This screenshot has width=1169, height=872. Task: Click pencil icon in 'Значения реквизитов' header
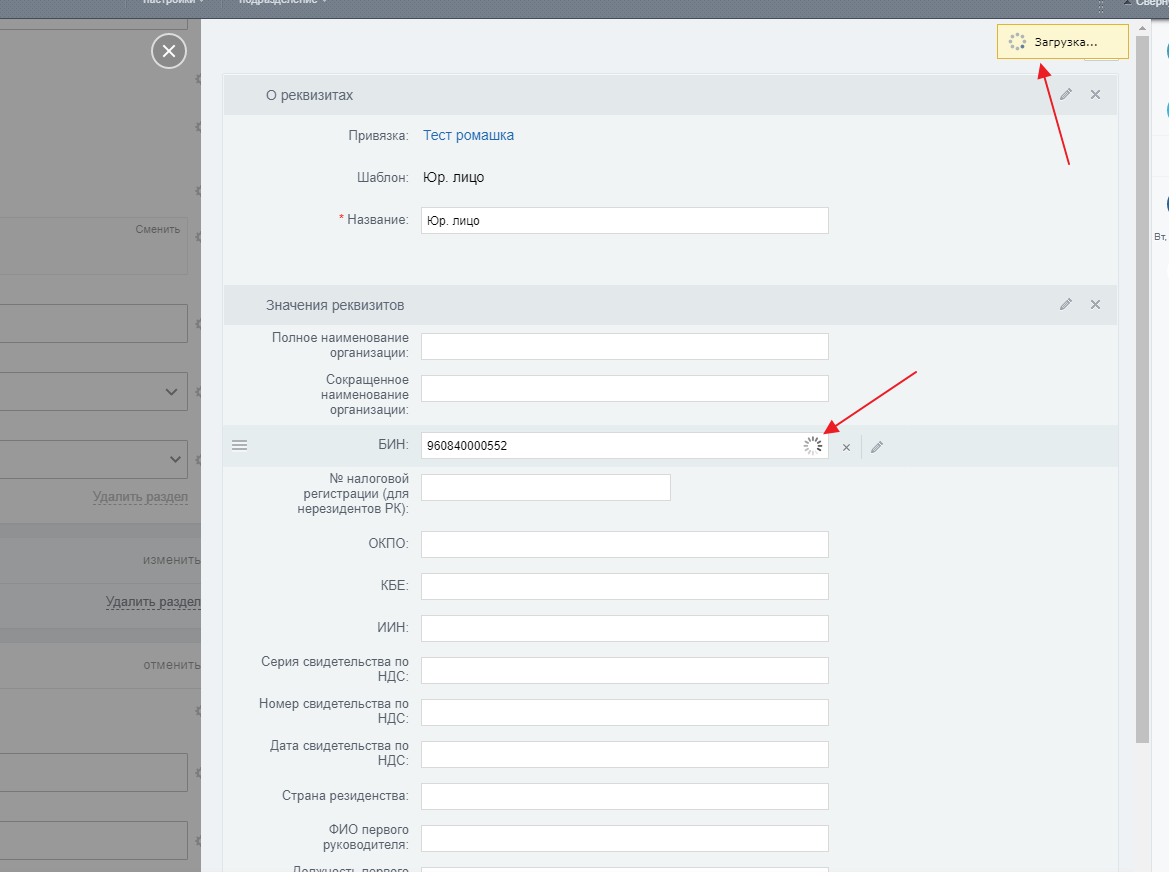pos(1066,304)
